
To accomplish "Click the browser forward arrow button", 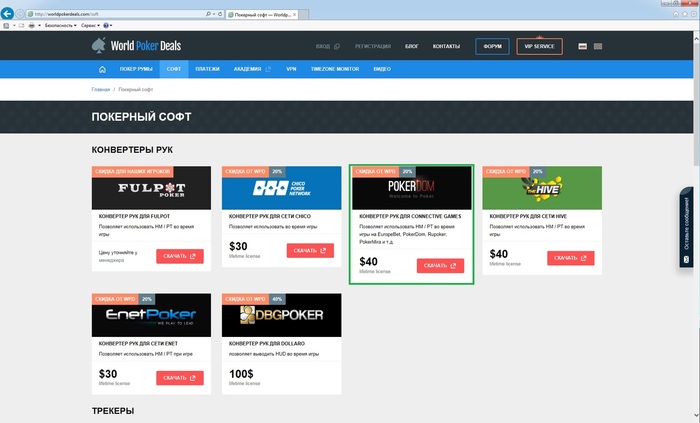I will (x=20, y=14).
